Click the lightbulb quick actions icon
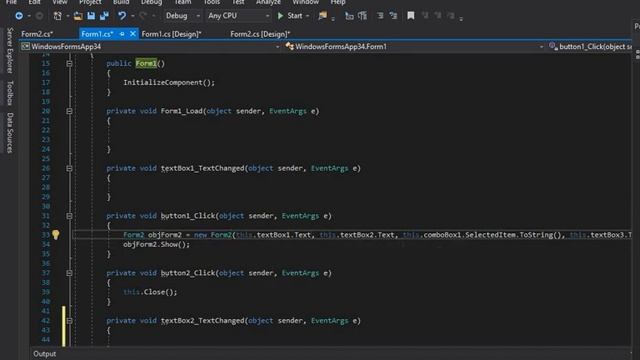The height and width of the screenshot is (360, 640). pos(56,235)
